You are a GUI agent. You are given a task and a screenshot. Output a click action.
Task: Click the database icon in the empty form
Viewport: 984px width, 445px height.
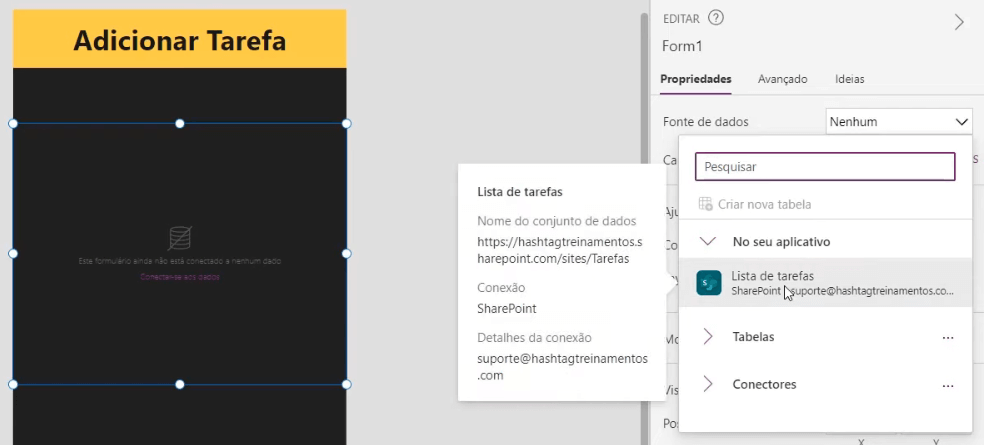(180, 239)
